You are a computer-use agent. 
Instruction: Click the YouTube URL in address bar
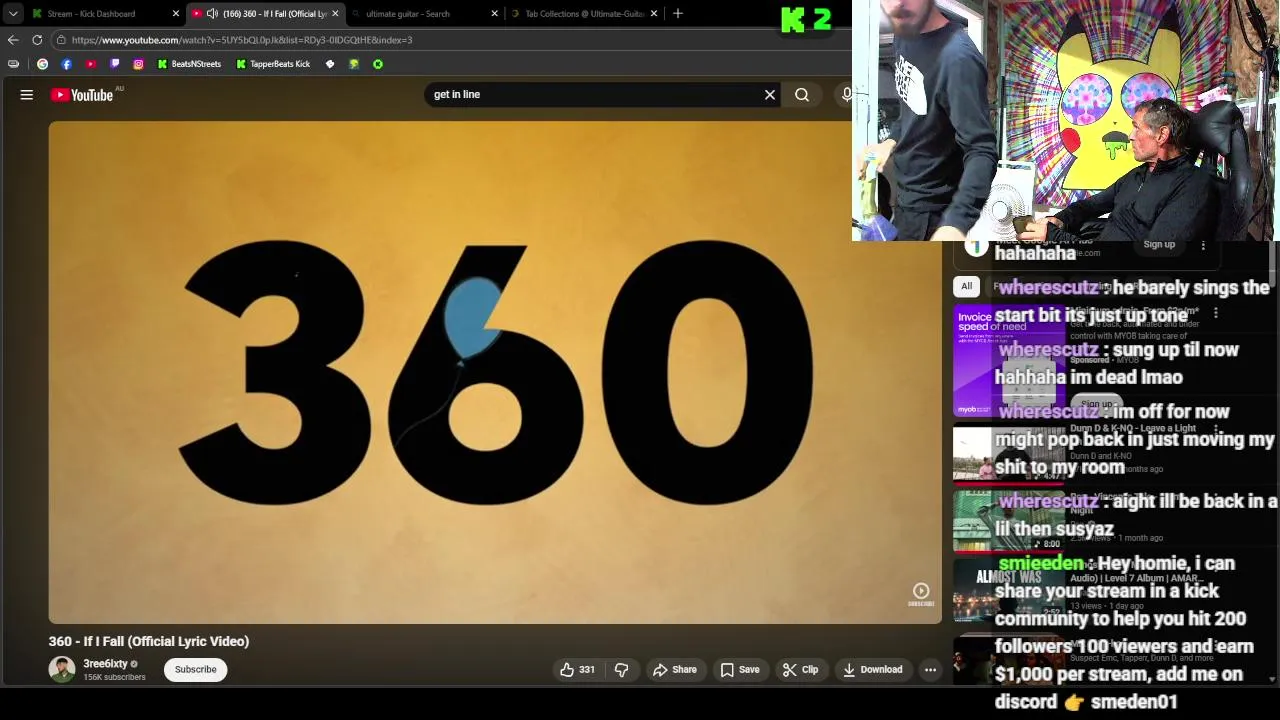pyautogui.click(x=242, y=40)
